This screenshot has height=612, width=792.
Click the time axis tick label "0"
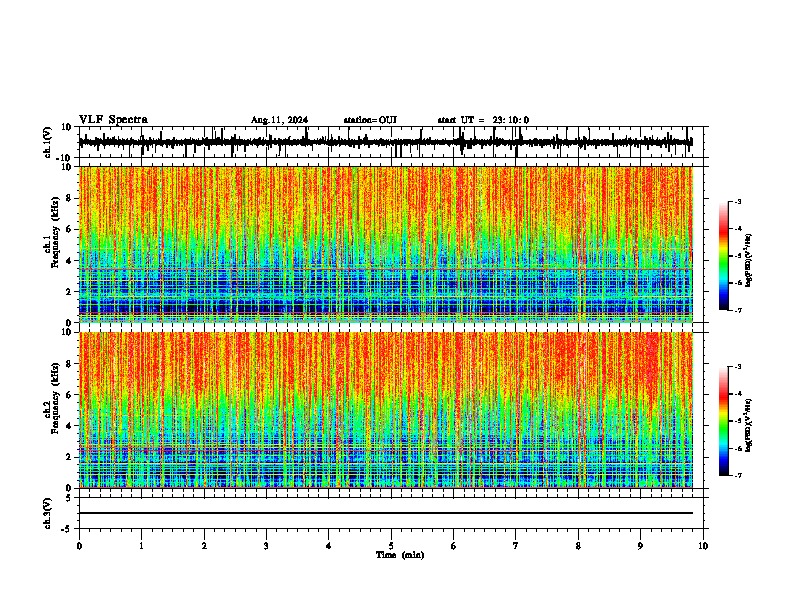click(79, 546)
